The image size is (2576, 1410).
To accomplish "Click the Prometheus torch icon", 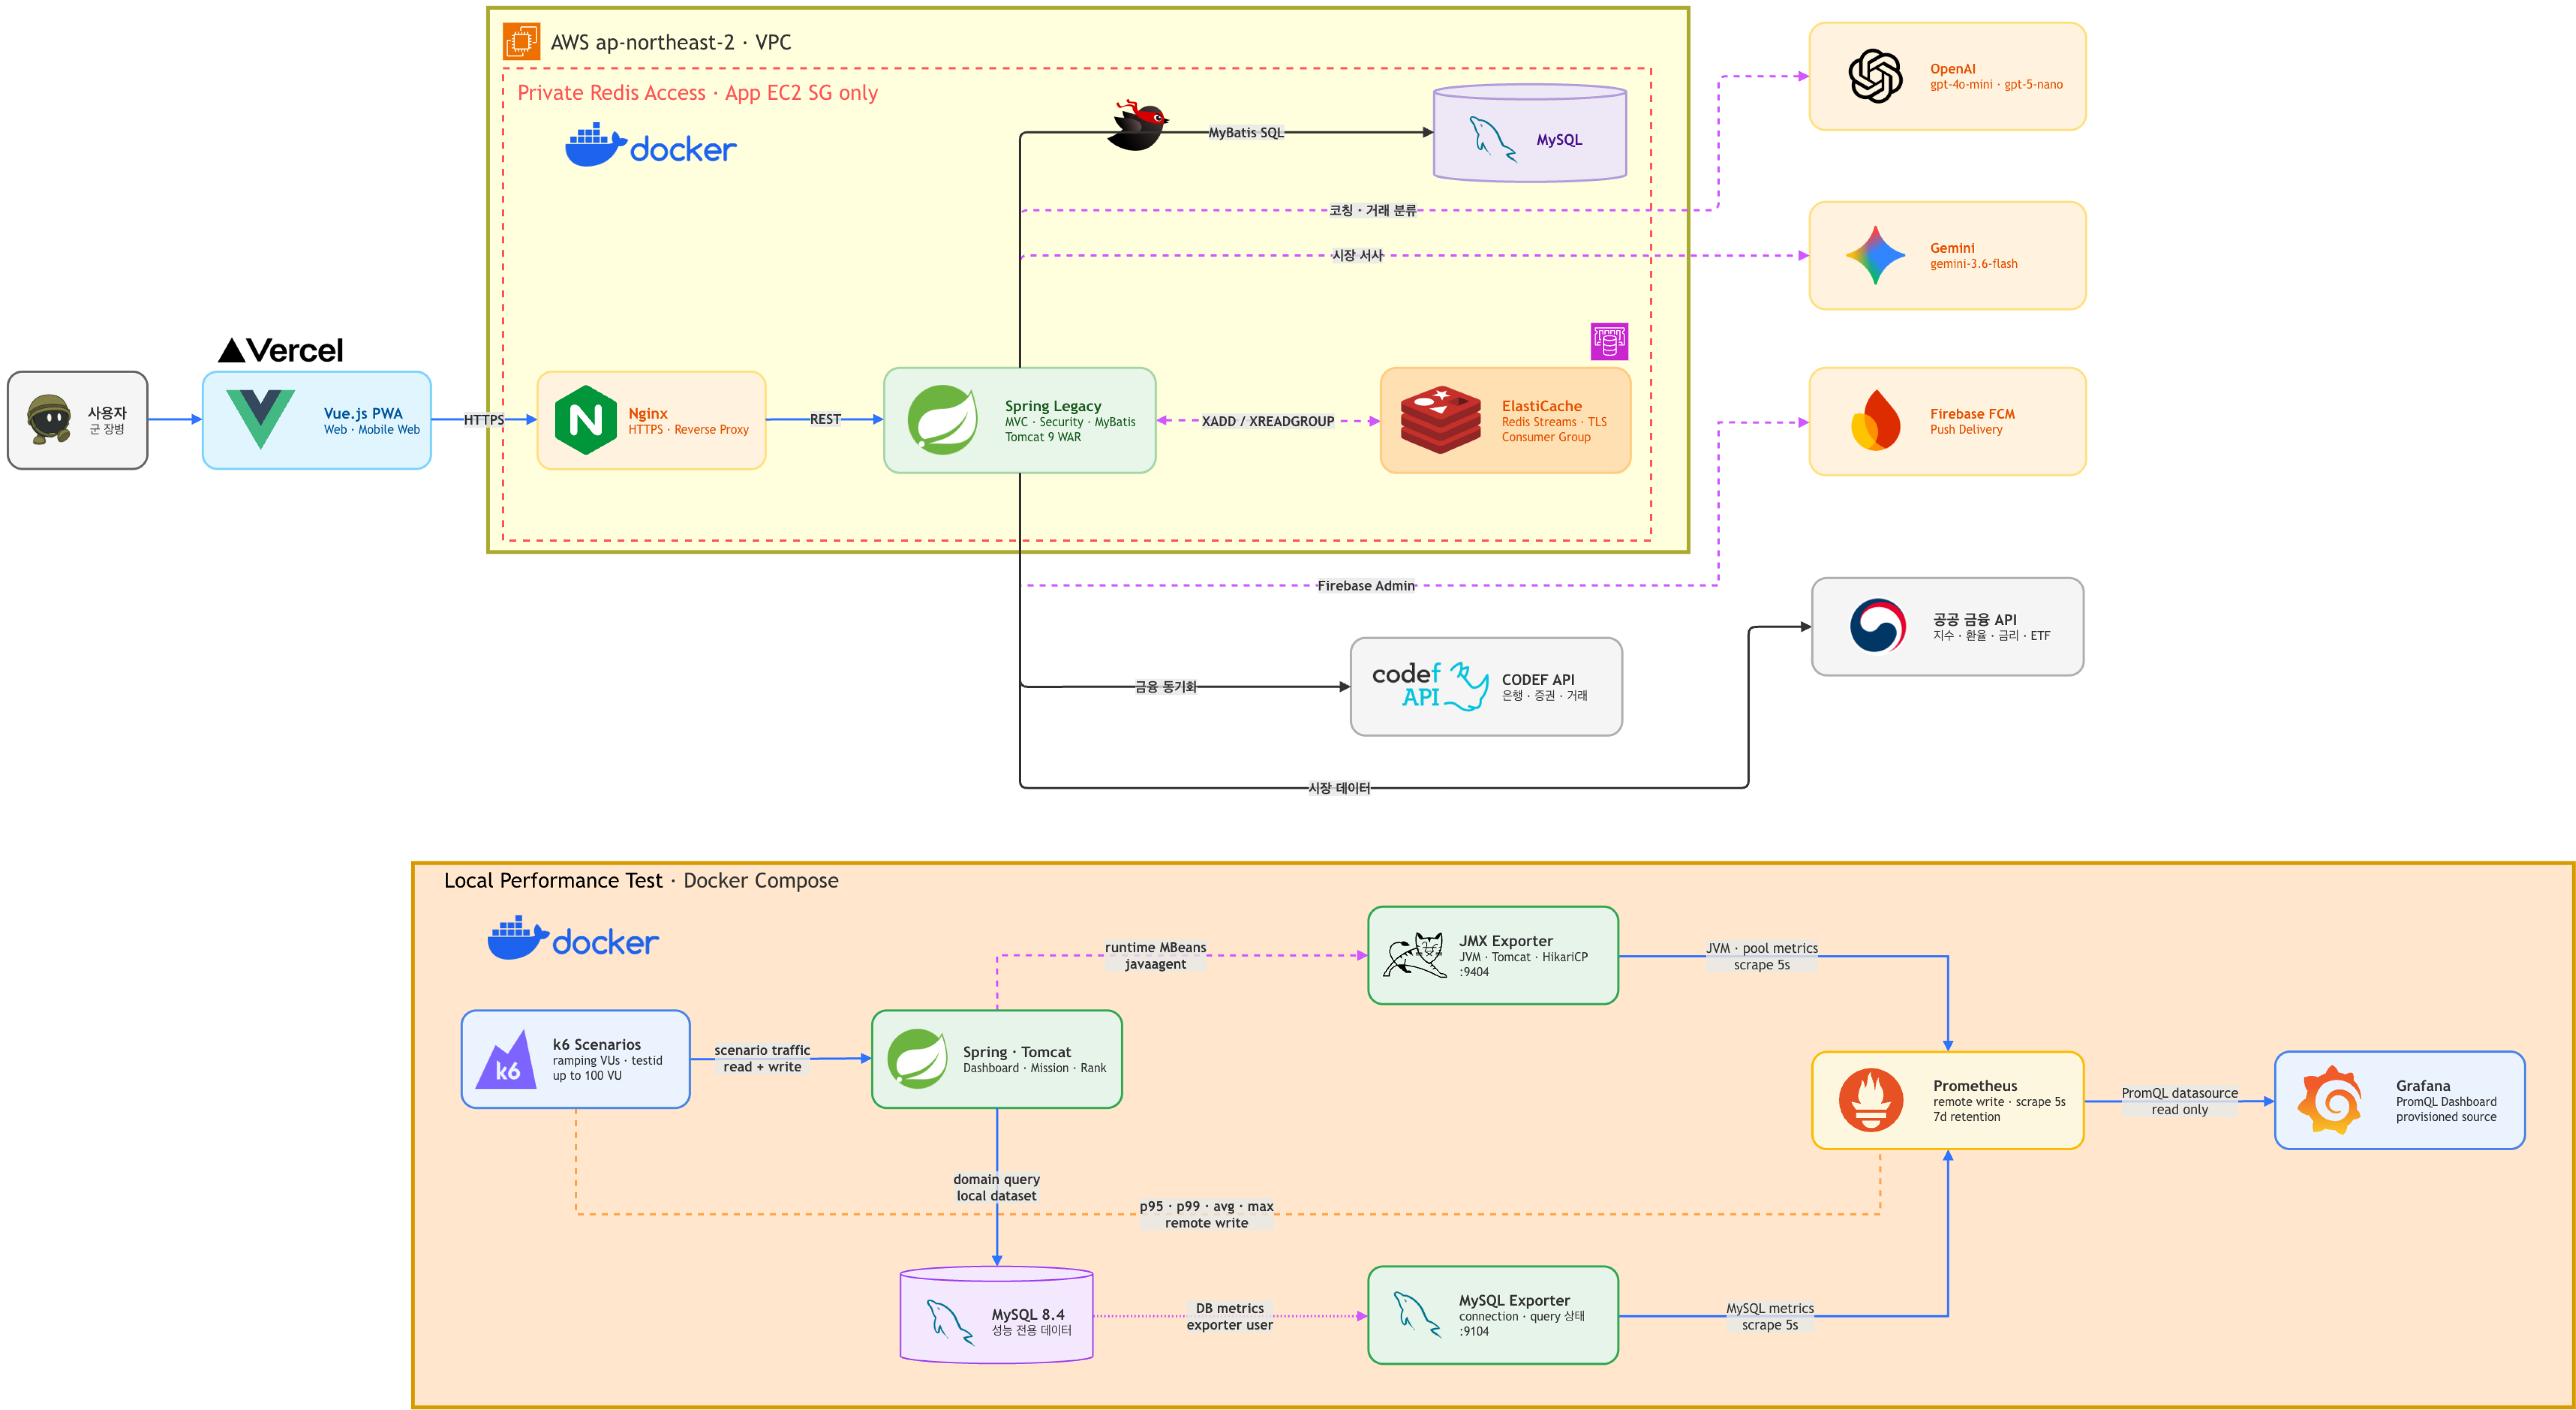I will 1871,1100.
